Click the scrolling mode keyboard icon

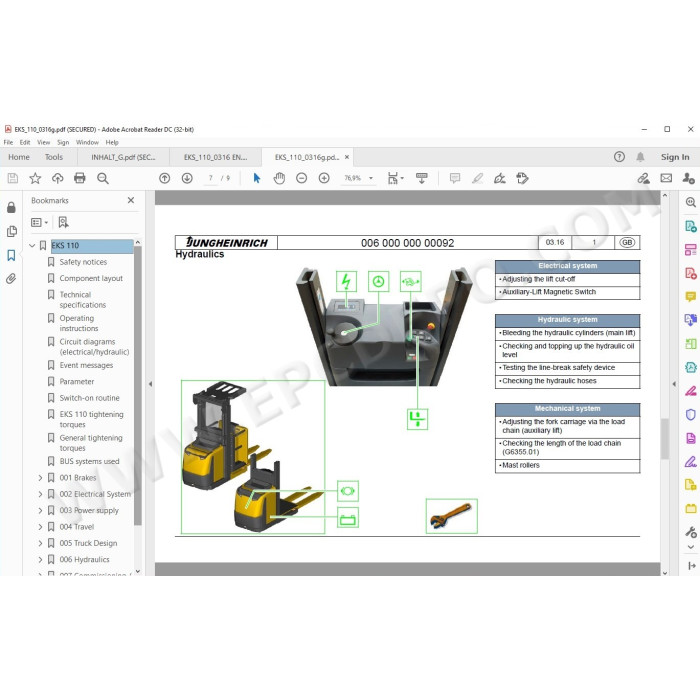421,179
